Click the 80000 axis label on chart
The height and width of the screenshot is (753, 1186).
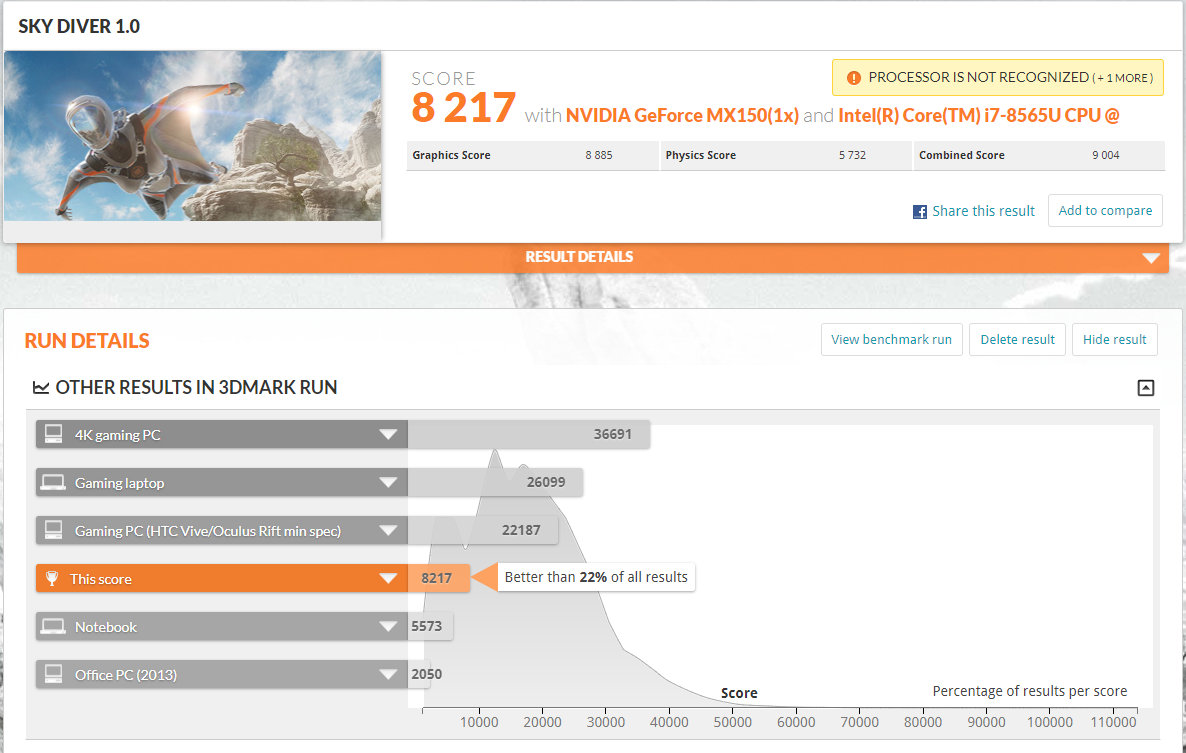pos(923,722)
